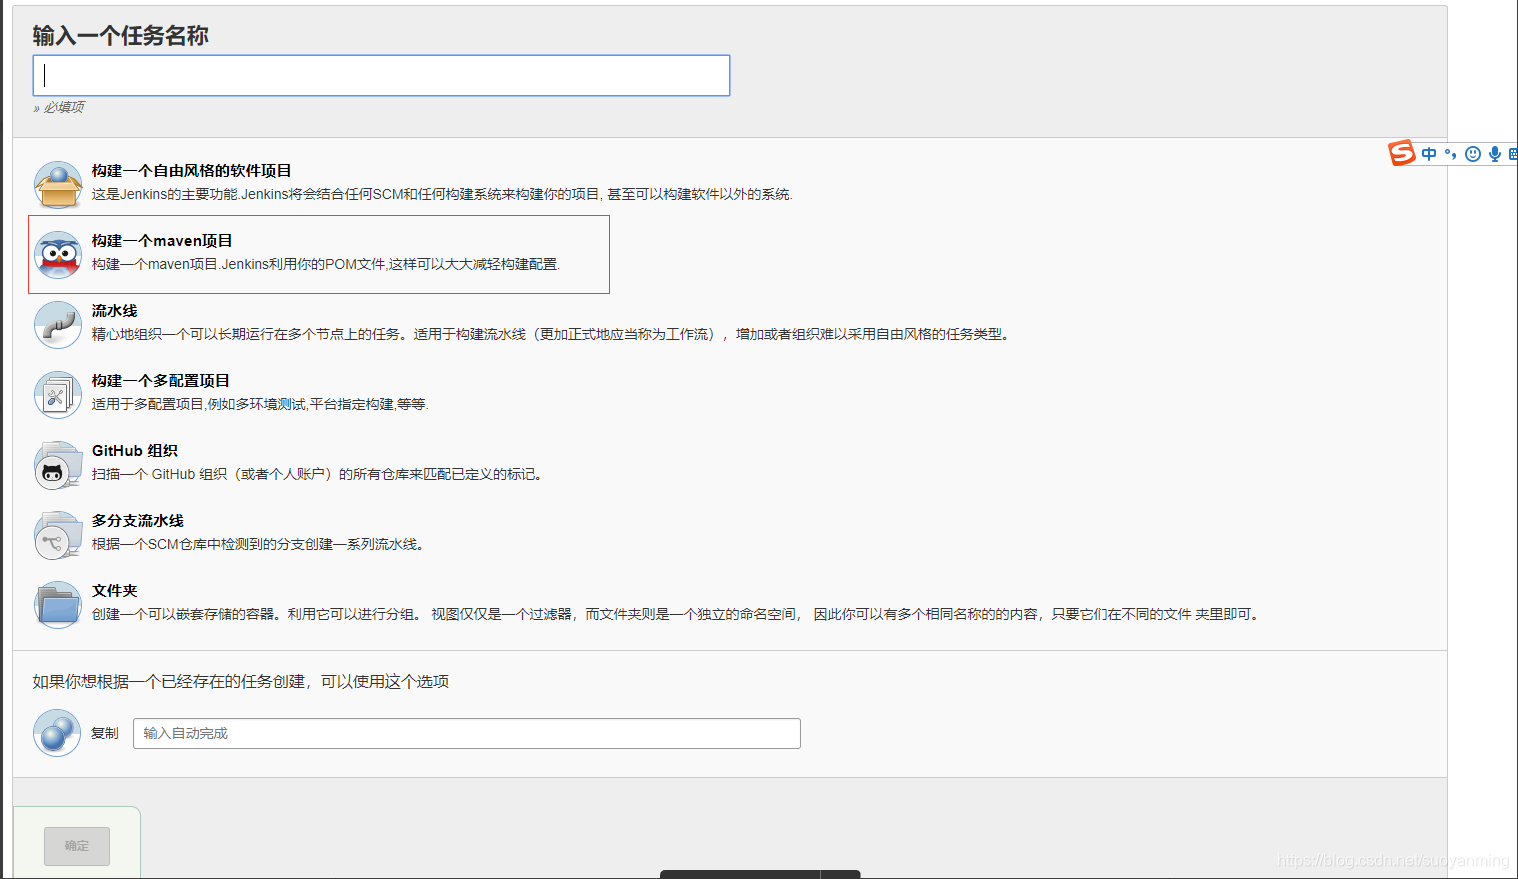This screenshot has height=879, width=1518.
Task: Click the 根据一个SCM仓库 description text
Action: click(x=259, y=544)
